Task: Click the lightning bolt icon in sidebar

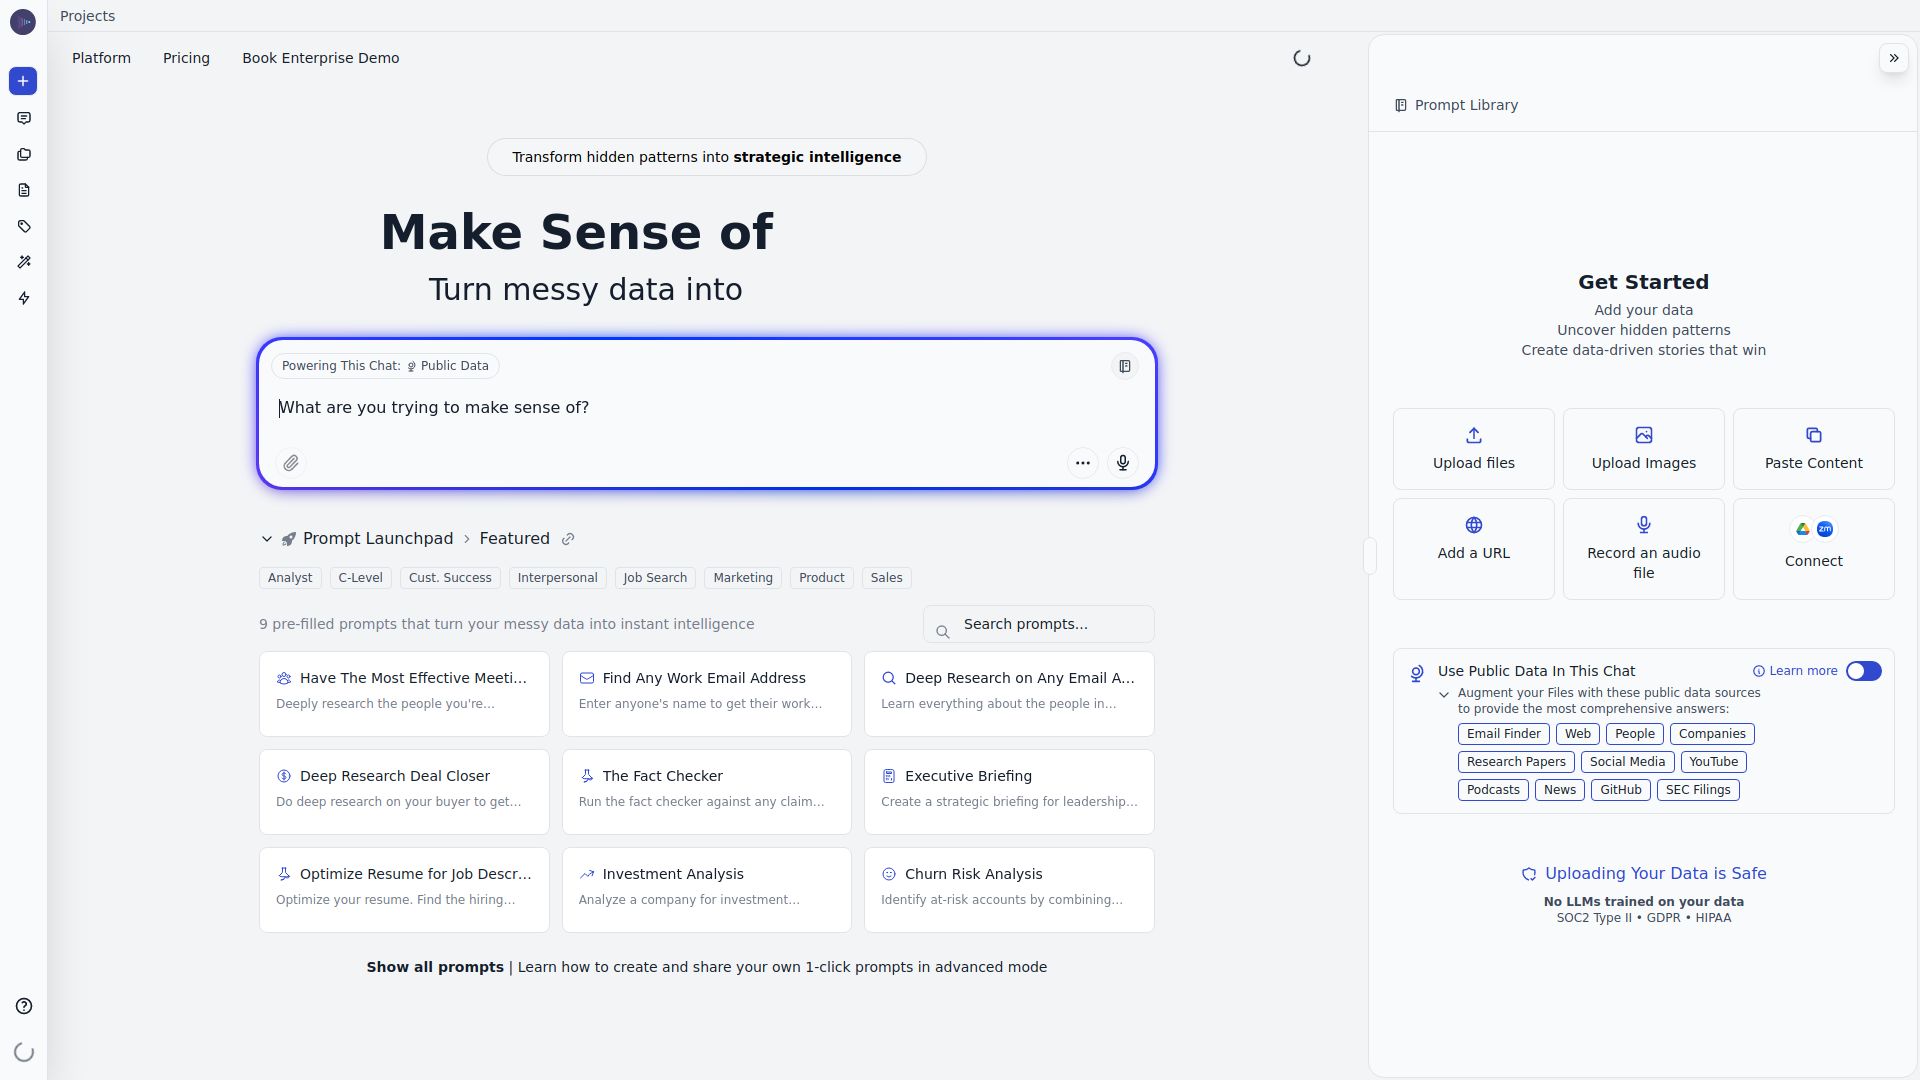Action: (x=23, y=298)
